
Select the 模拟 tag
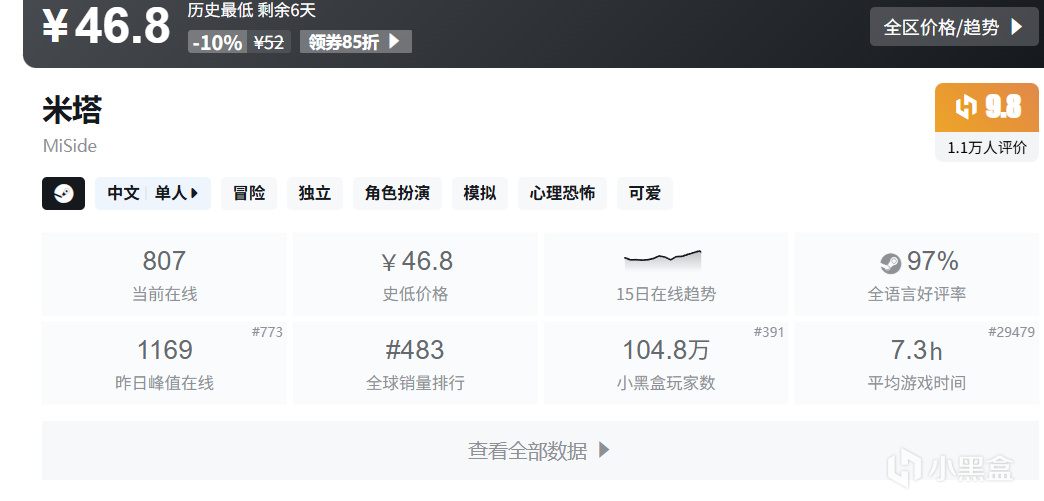(x=479, y=194)
